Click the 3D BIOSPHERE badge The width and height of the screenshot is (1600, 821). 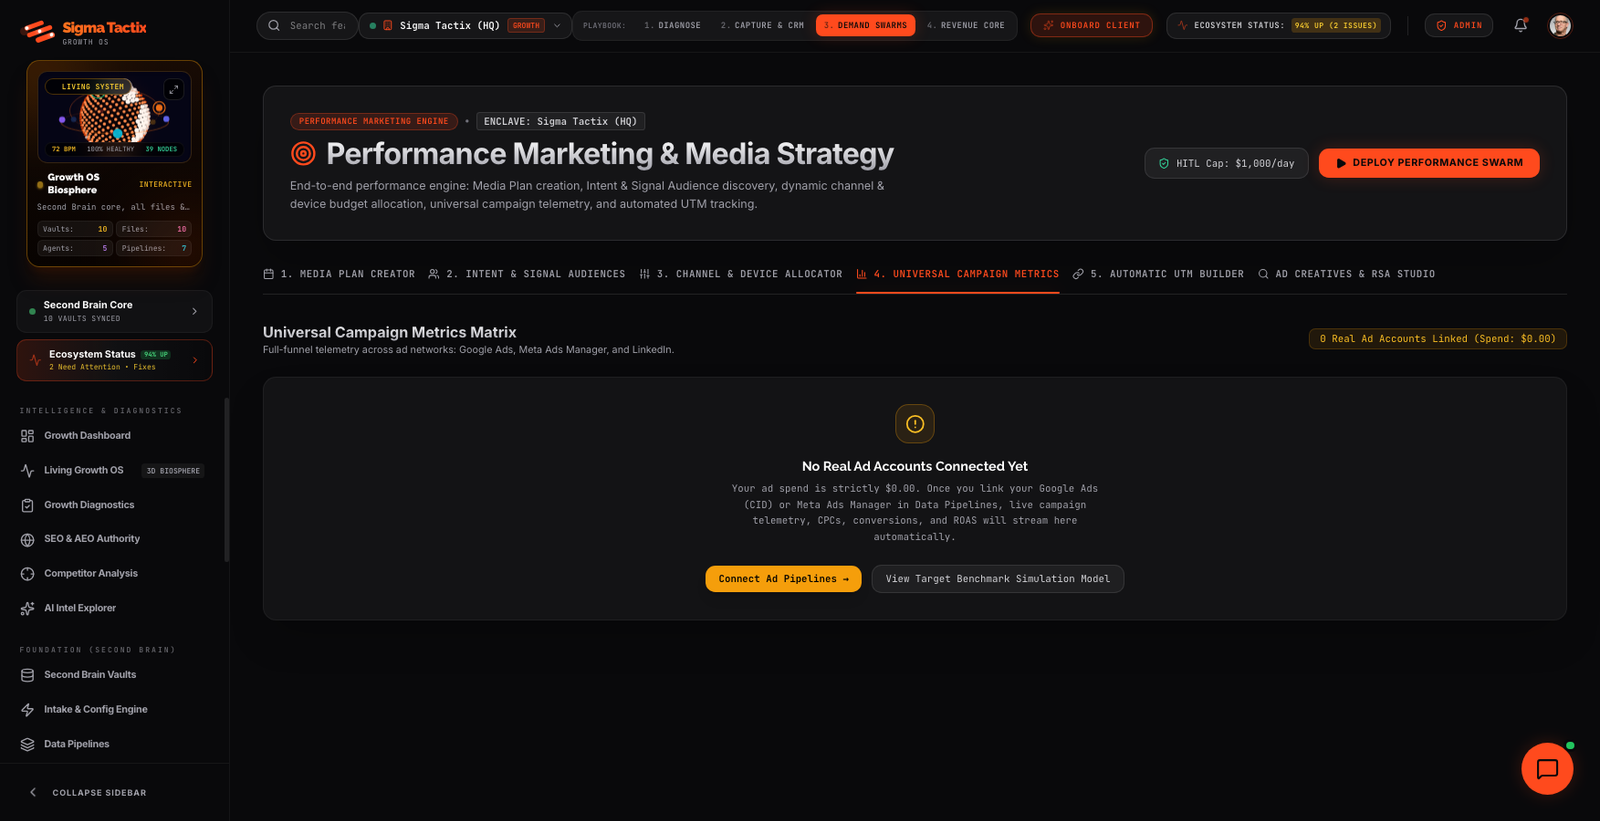point(173,471)
